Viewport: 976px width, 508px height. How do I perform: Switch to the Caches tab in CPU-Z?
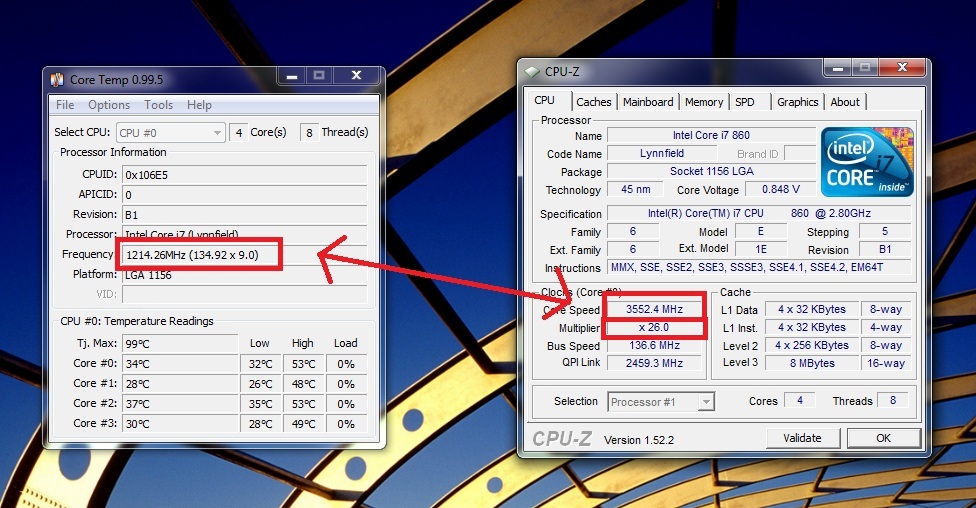[x=594, y=102]
